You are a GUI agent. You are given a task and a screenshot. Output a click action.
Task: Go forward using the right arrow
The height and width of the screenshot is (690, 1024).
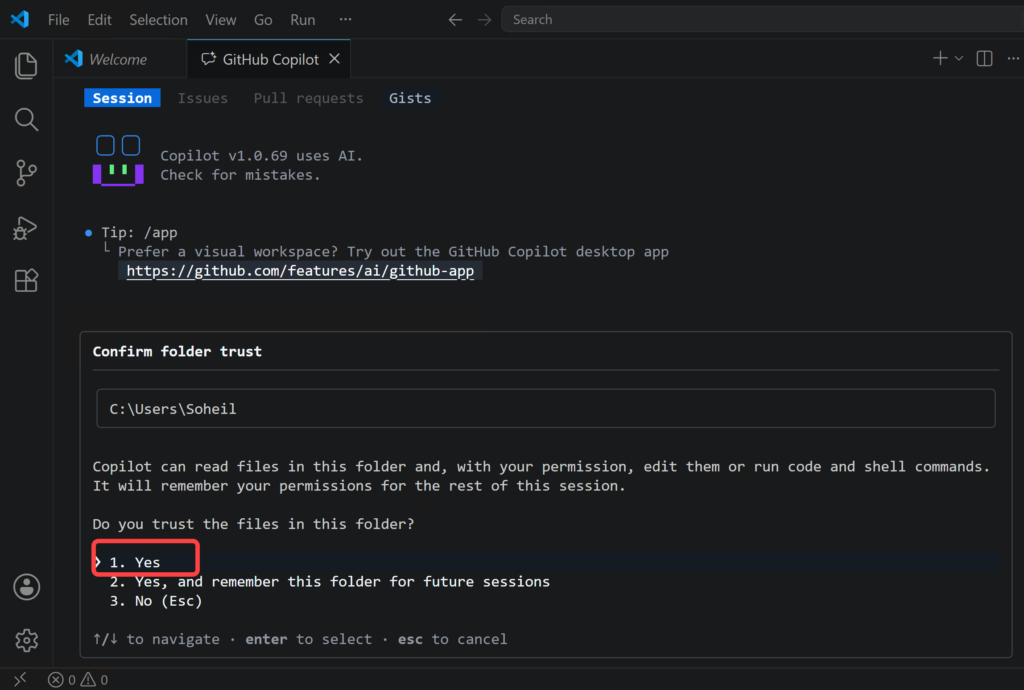pyautogui.click(x=484, y=20)
